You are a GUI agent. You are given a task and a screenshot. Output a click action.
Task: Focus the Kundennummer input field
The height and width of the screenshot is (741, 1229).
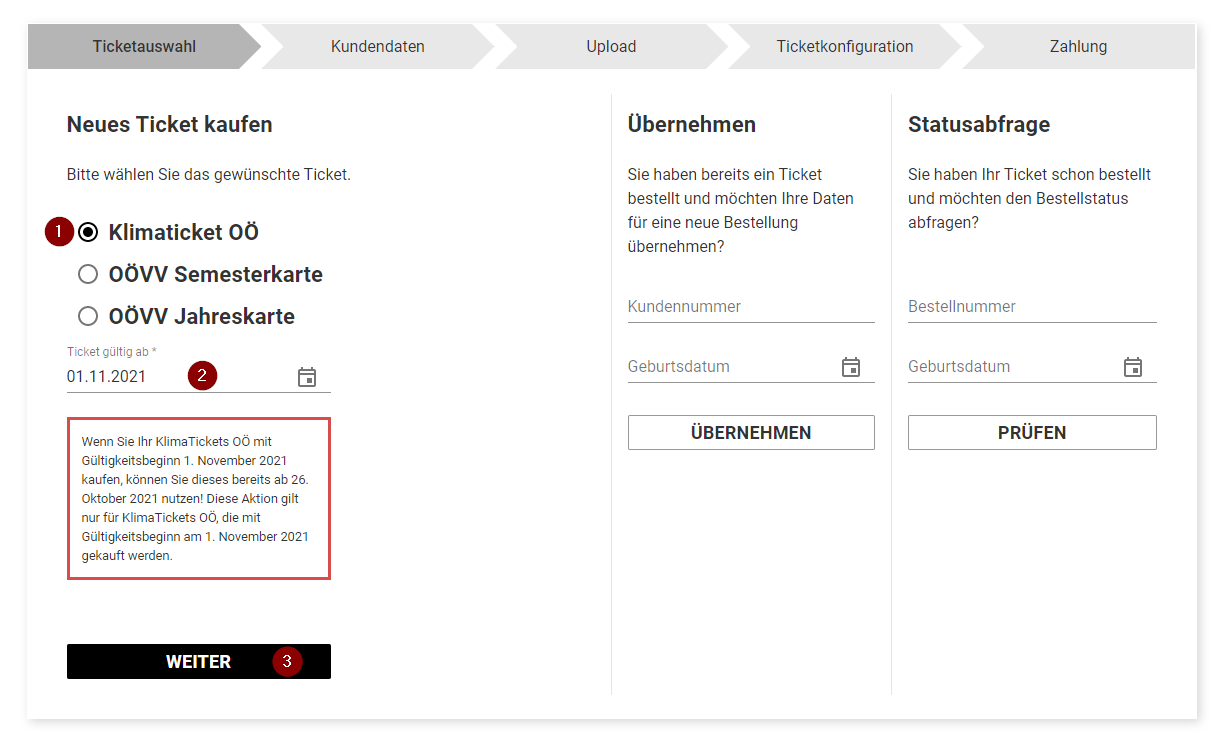[751, 307]
